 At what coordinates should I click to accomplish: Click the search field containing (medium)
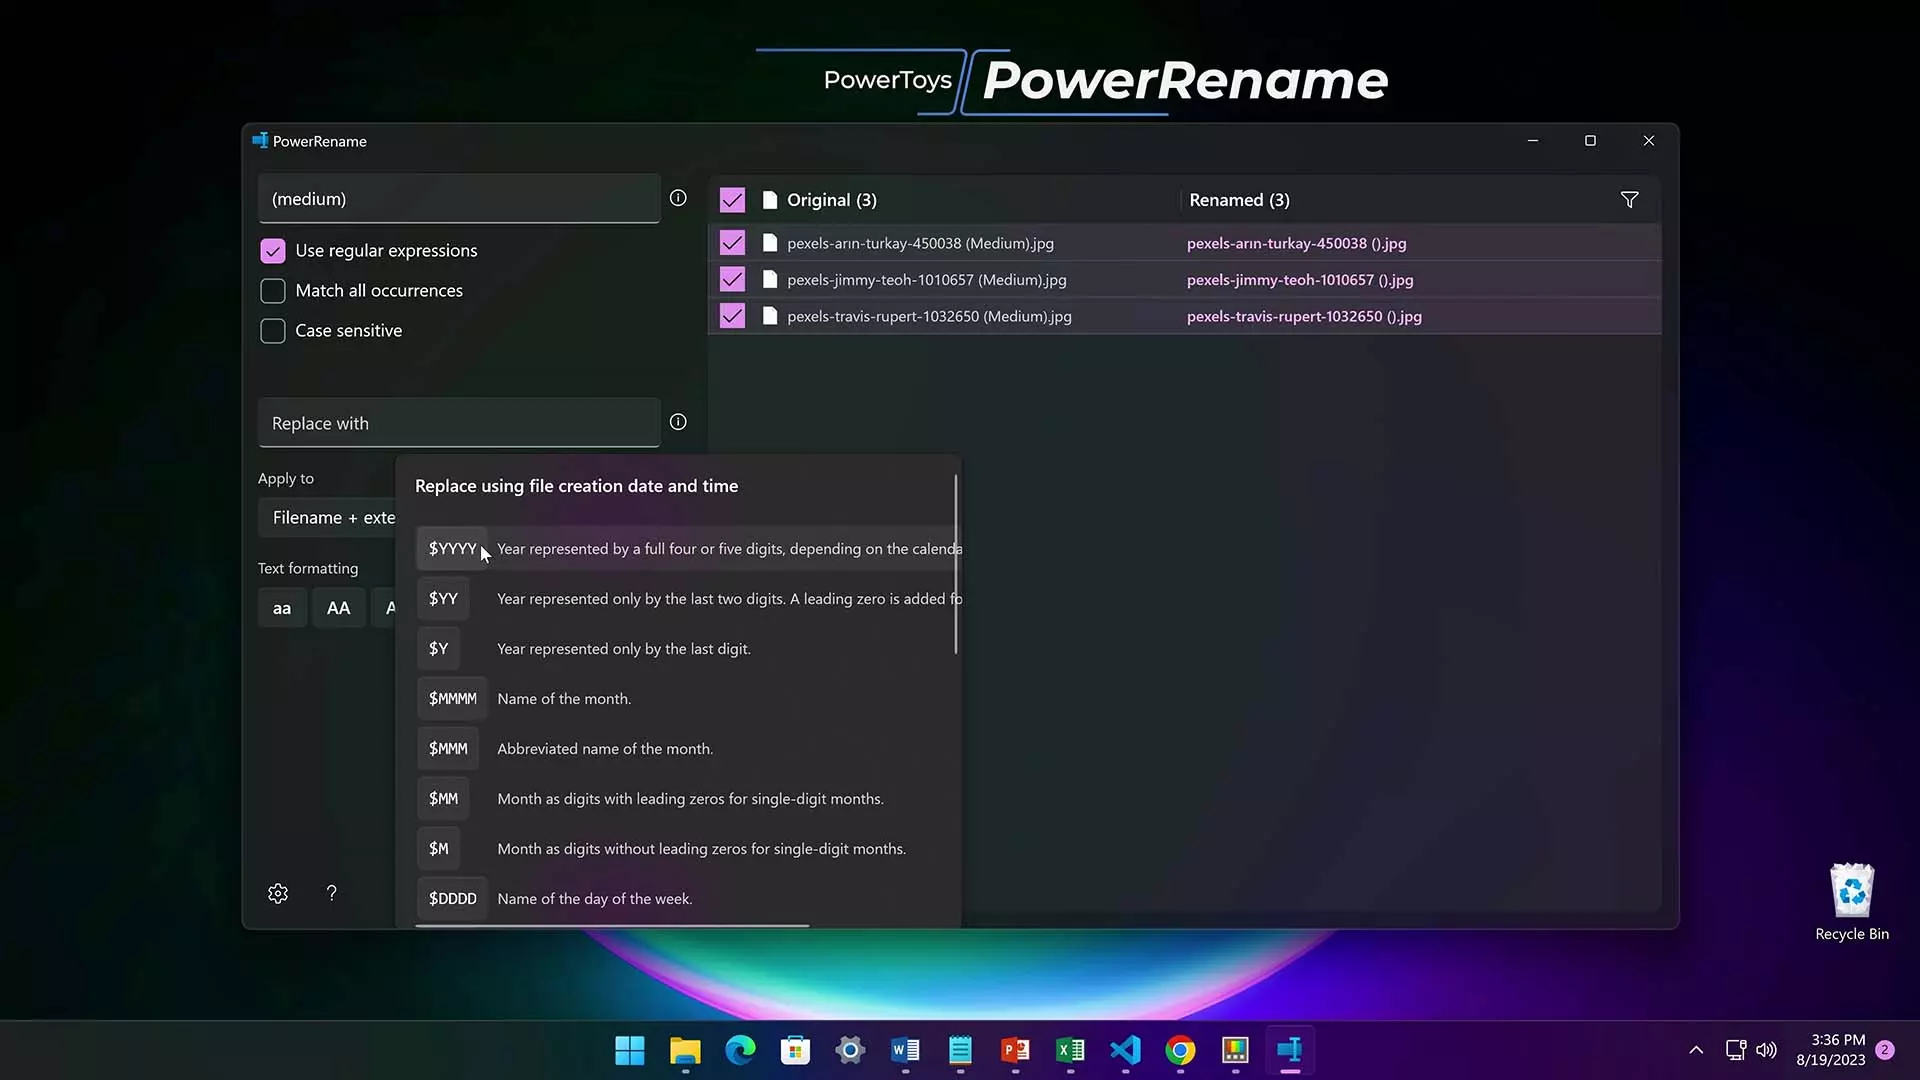tap(459, 199)
